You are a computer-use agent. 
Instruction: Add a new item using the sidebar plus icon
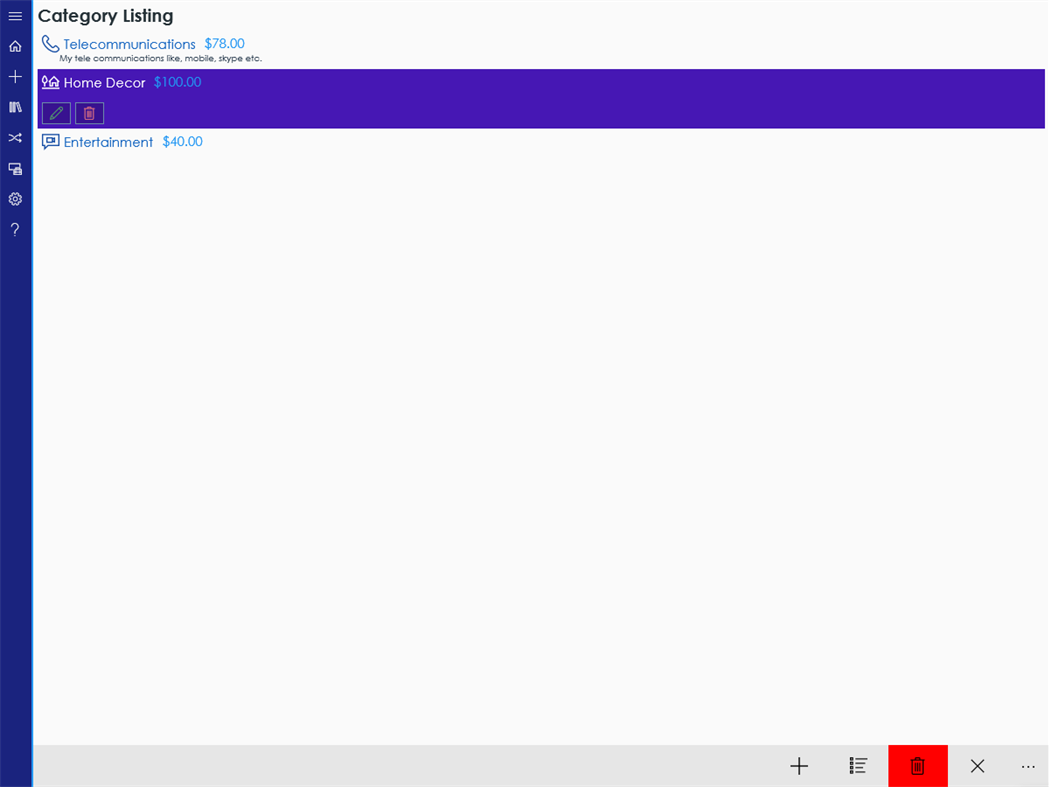pos(14,76)
